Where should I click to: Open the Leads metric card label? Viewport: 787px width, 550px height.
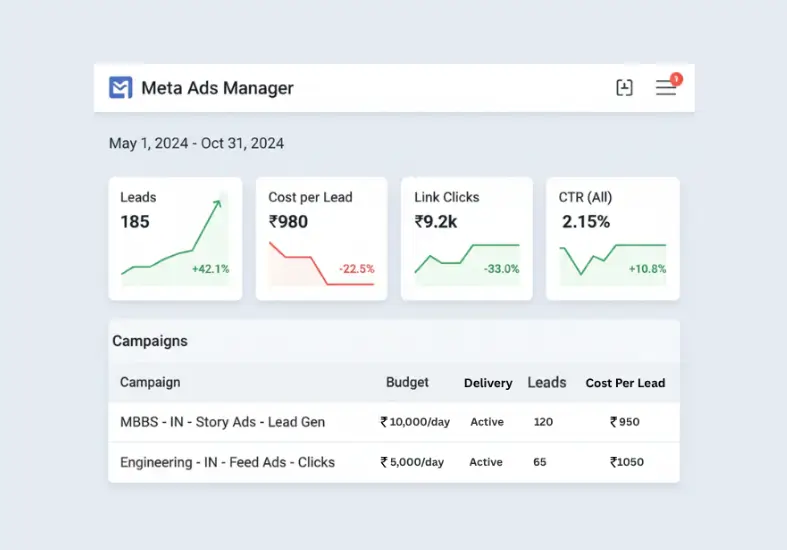point(138,197)
